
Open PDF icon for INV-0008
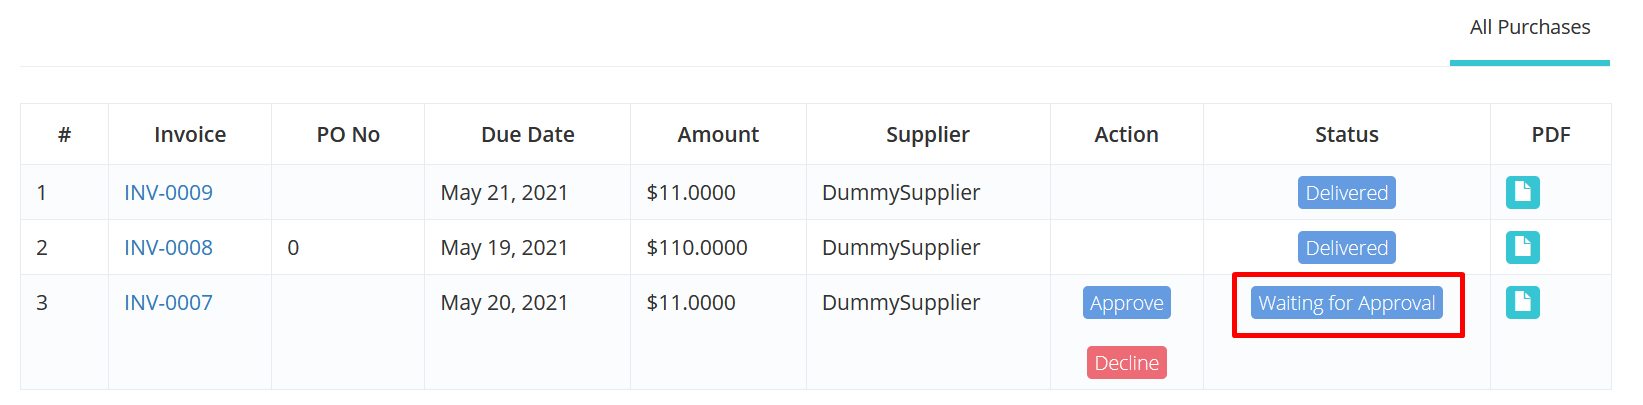tap(1522, 247)
